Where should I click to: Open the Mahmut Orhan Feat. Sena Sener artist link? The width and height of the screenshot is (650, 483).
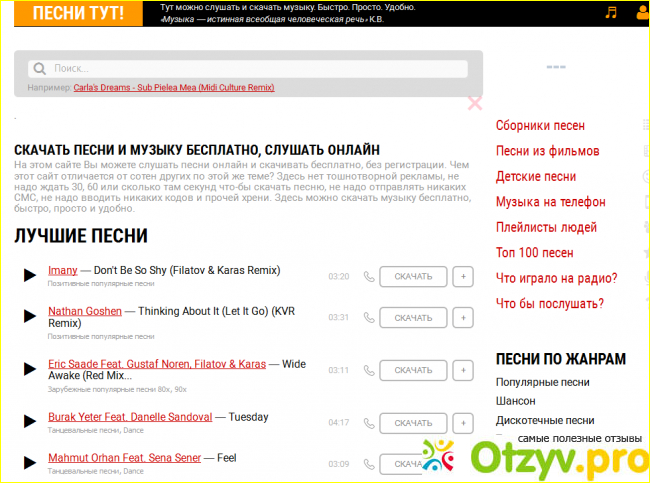click(x=123, y=457)
